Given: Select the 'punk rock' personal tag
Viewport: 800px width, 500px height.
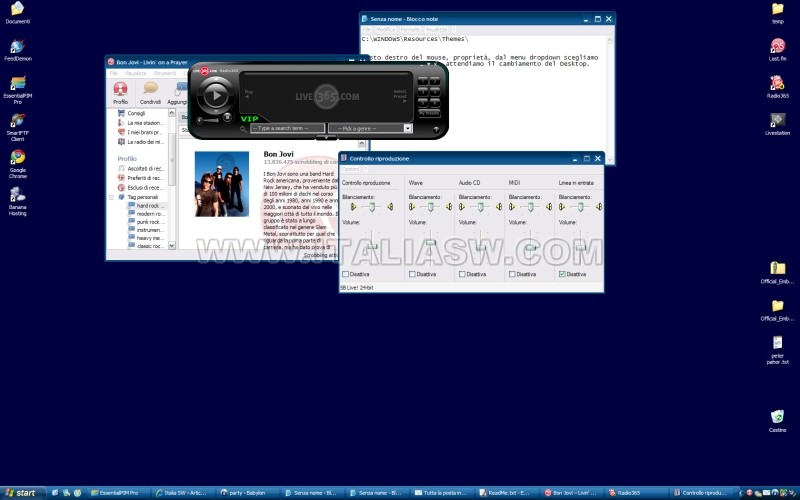Looking at the screenshot, I should (146, 222).
